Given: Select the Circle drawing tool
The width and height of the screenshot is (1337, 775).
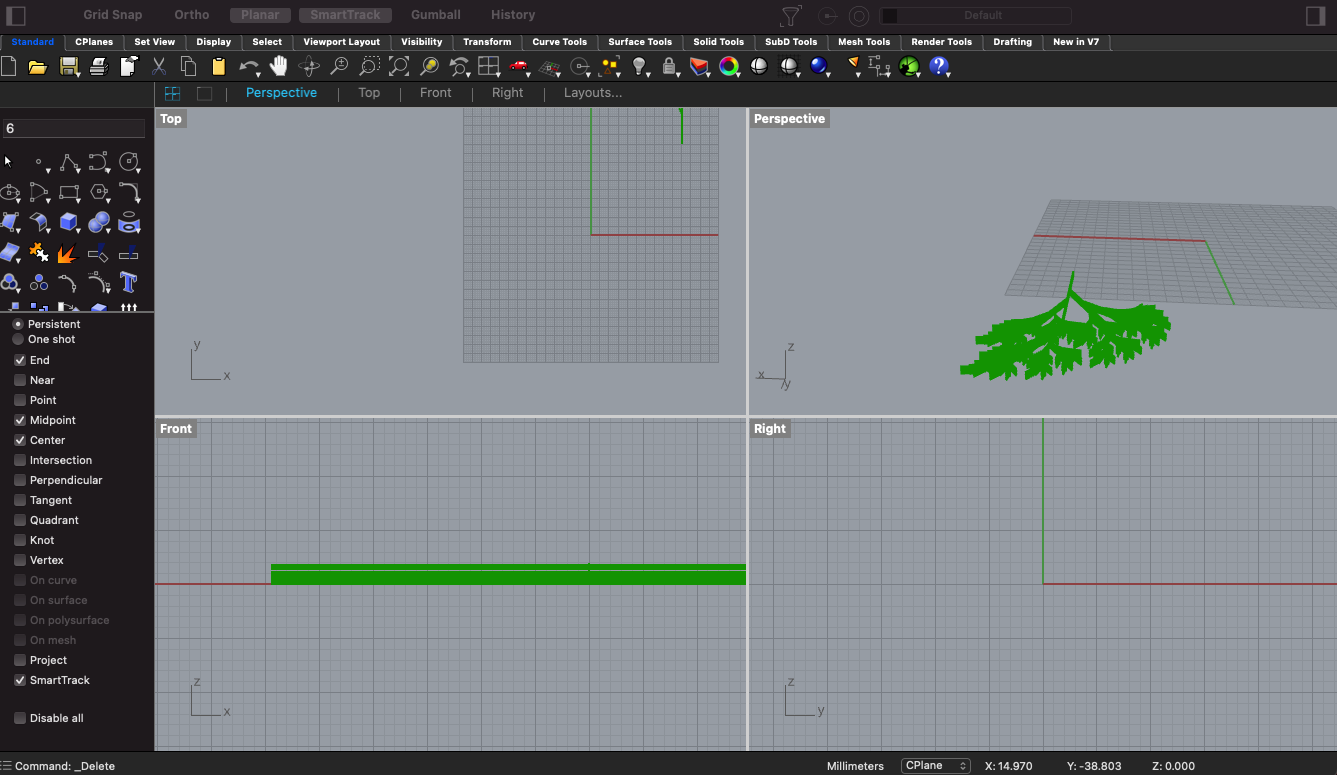Looking at the screenshot, I should (128, 161).
